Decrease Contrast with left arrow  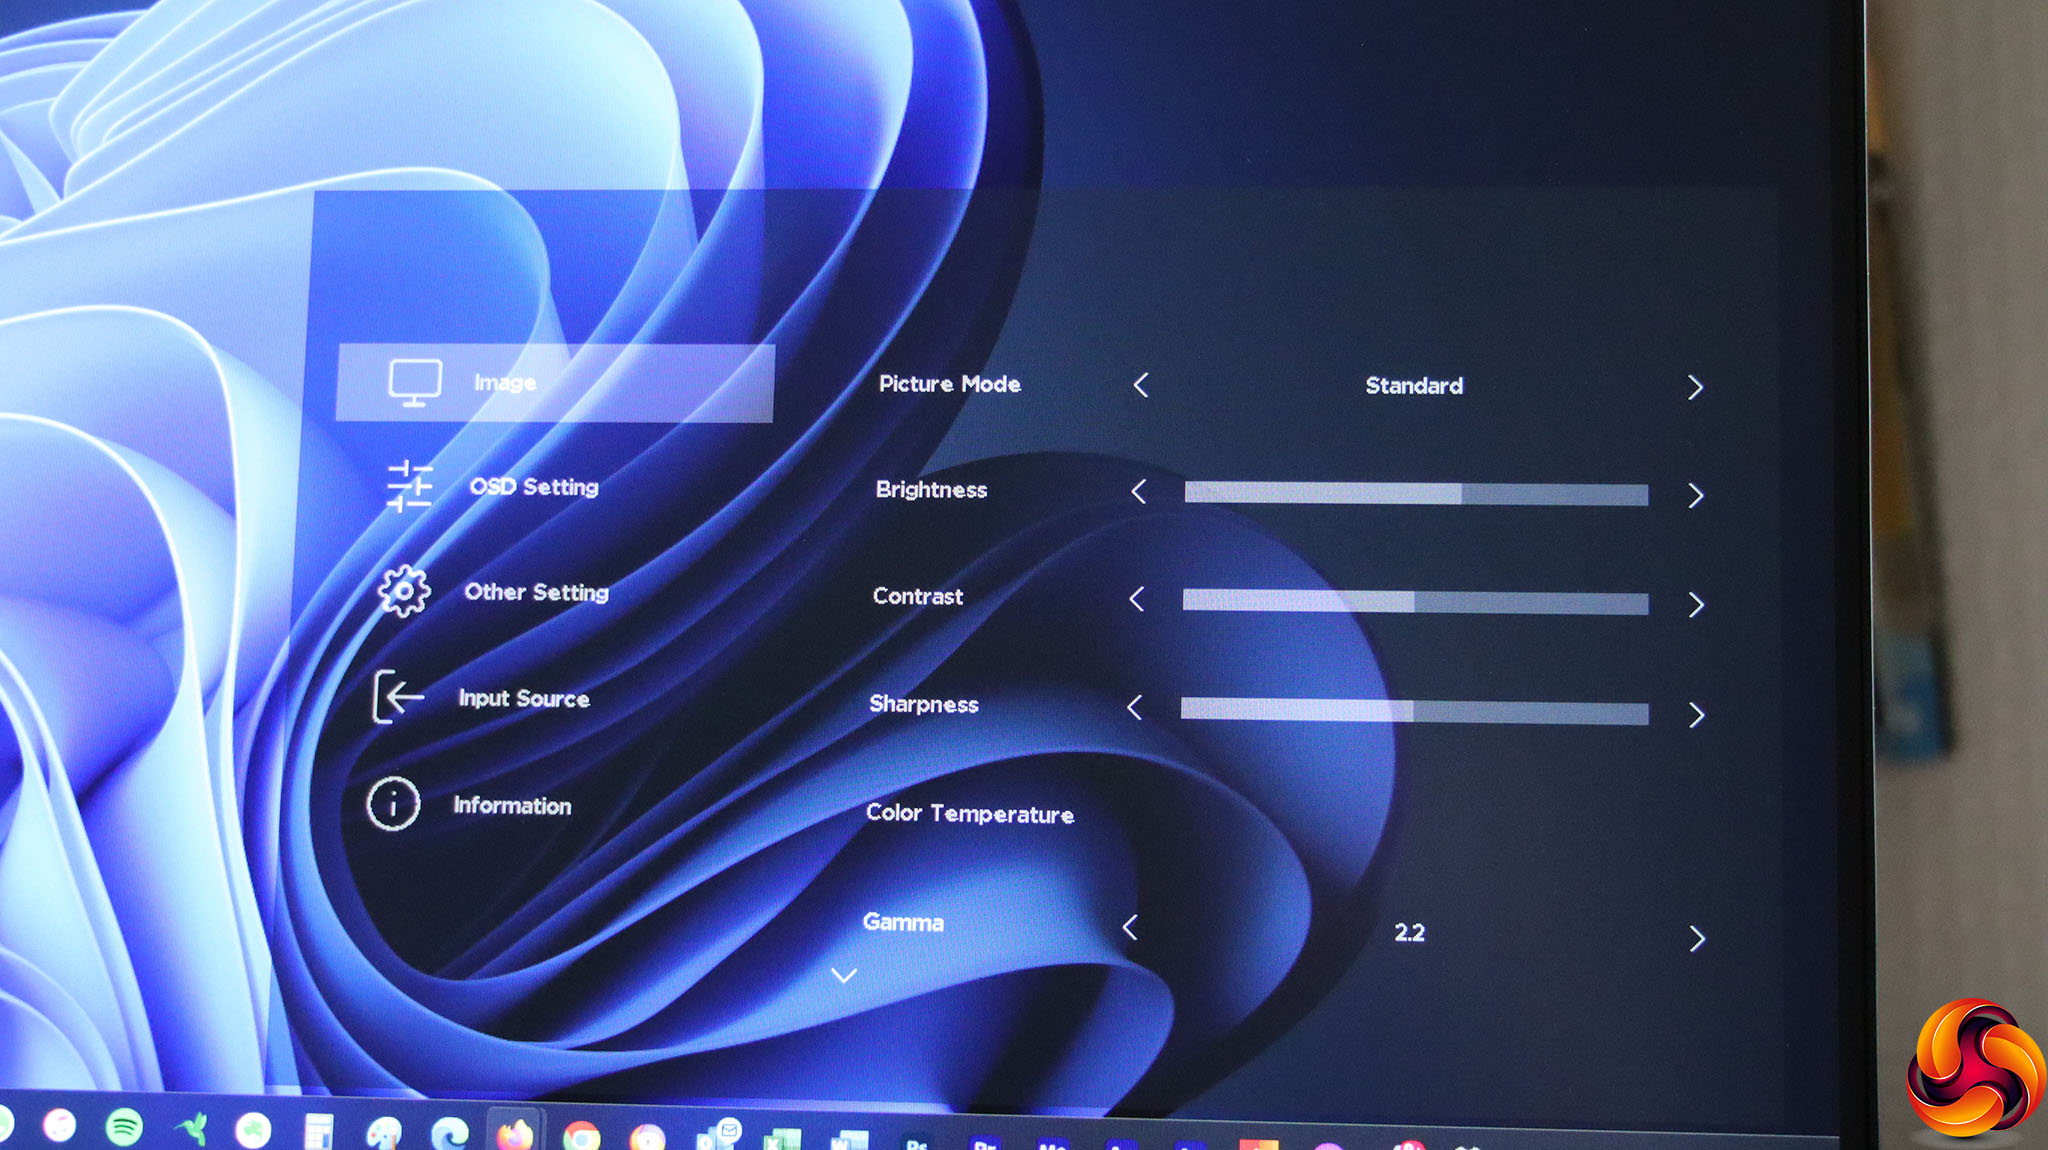click(x=1137, y=599)
